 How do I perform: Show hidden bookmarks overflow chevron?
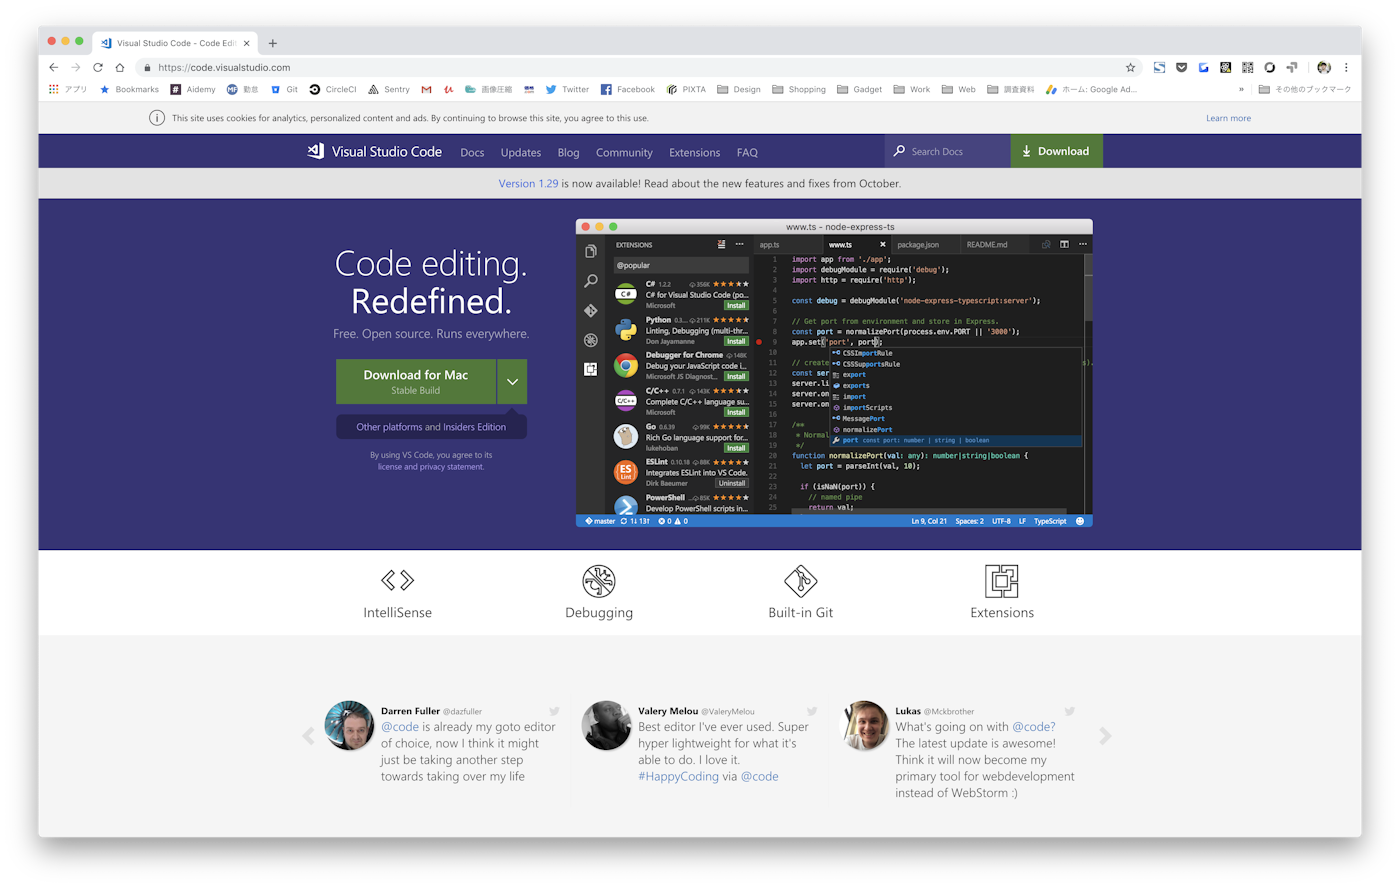[1241, 89]
